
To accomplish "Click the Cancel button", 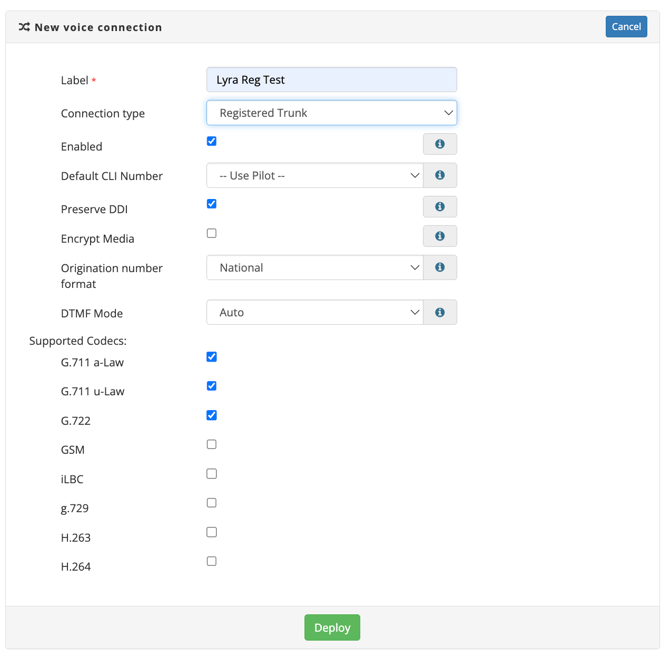I will pos(626,27).
